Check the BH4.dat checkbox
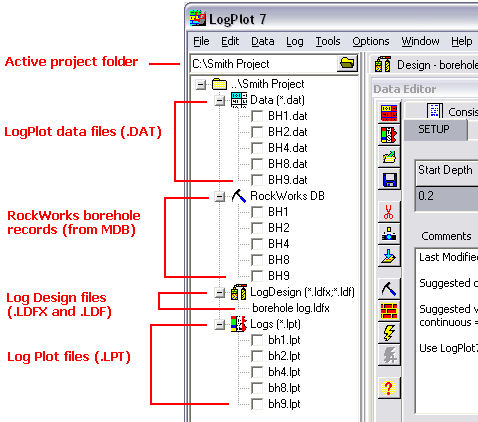Screen dimensions: 478x422 point(257,148)
